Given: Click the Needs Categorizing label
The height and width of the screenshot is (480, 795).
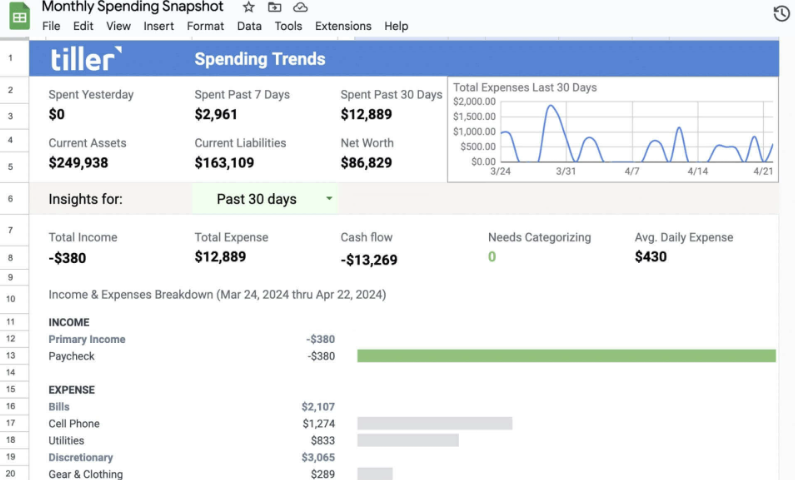Looking at the screenshot, I should pos(539,237).
